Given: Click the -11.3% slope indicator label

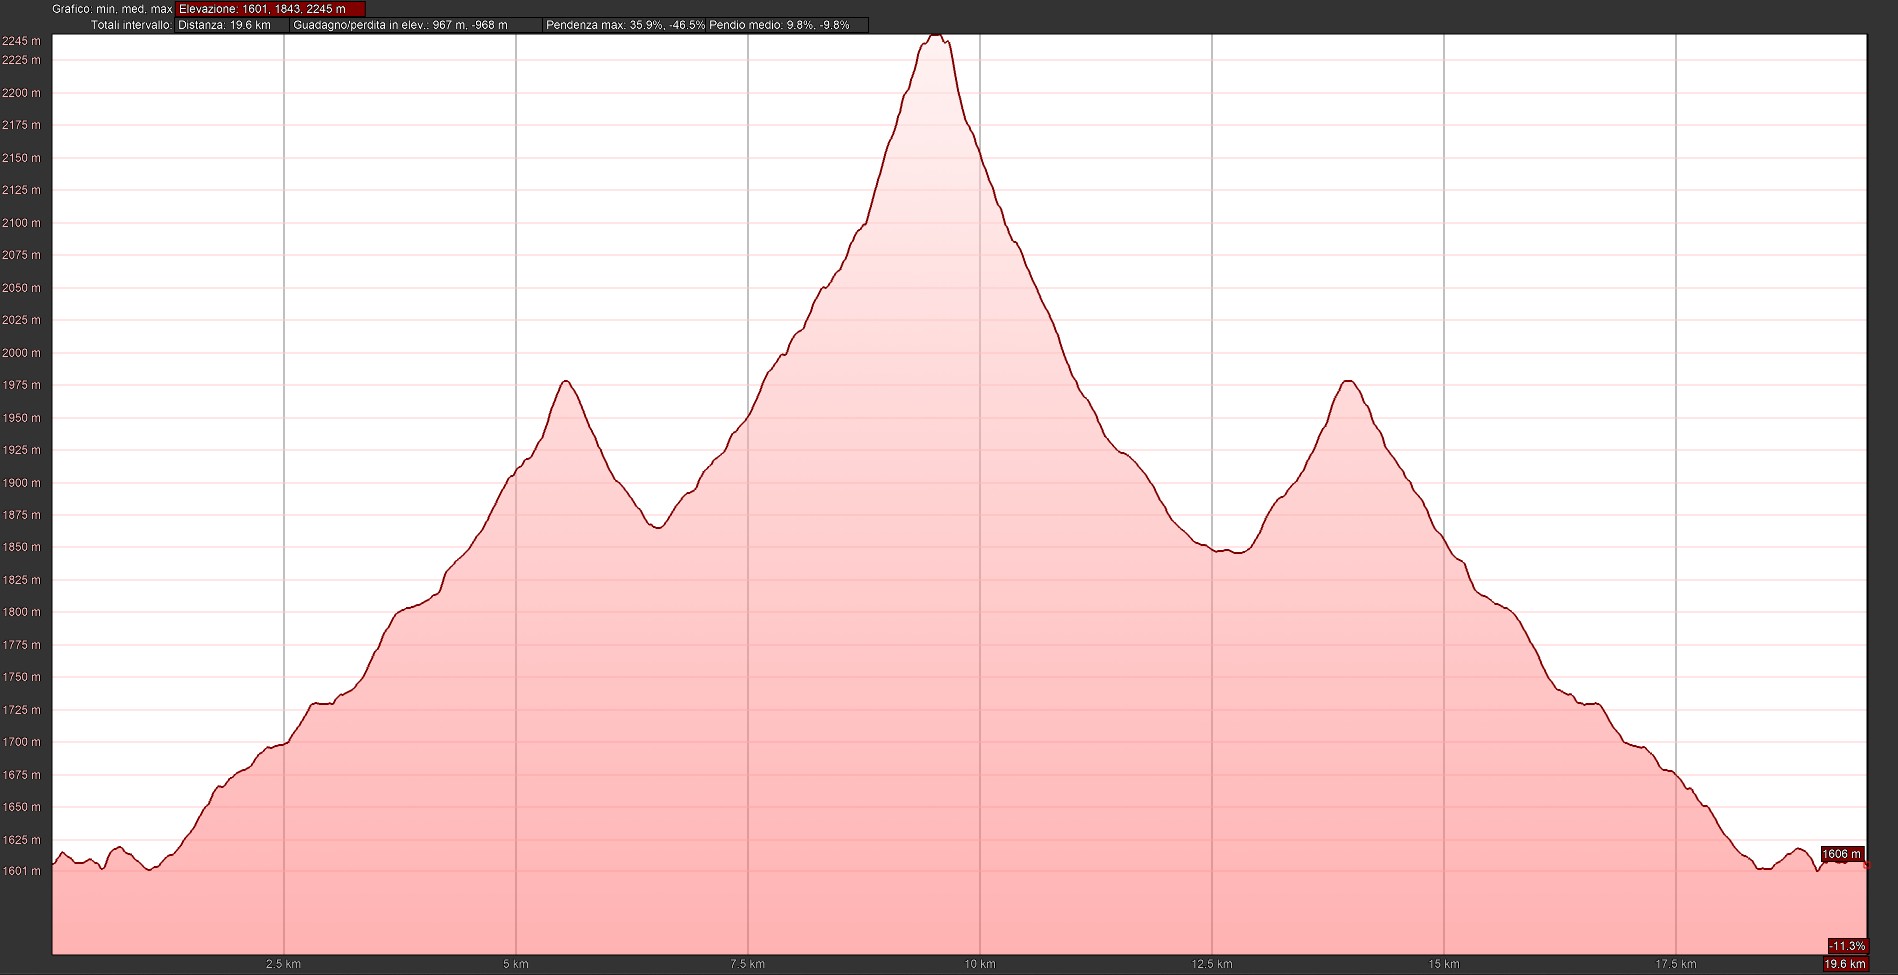Looking at the screenshot, I should click(1846, 946).
